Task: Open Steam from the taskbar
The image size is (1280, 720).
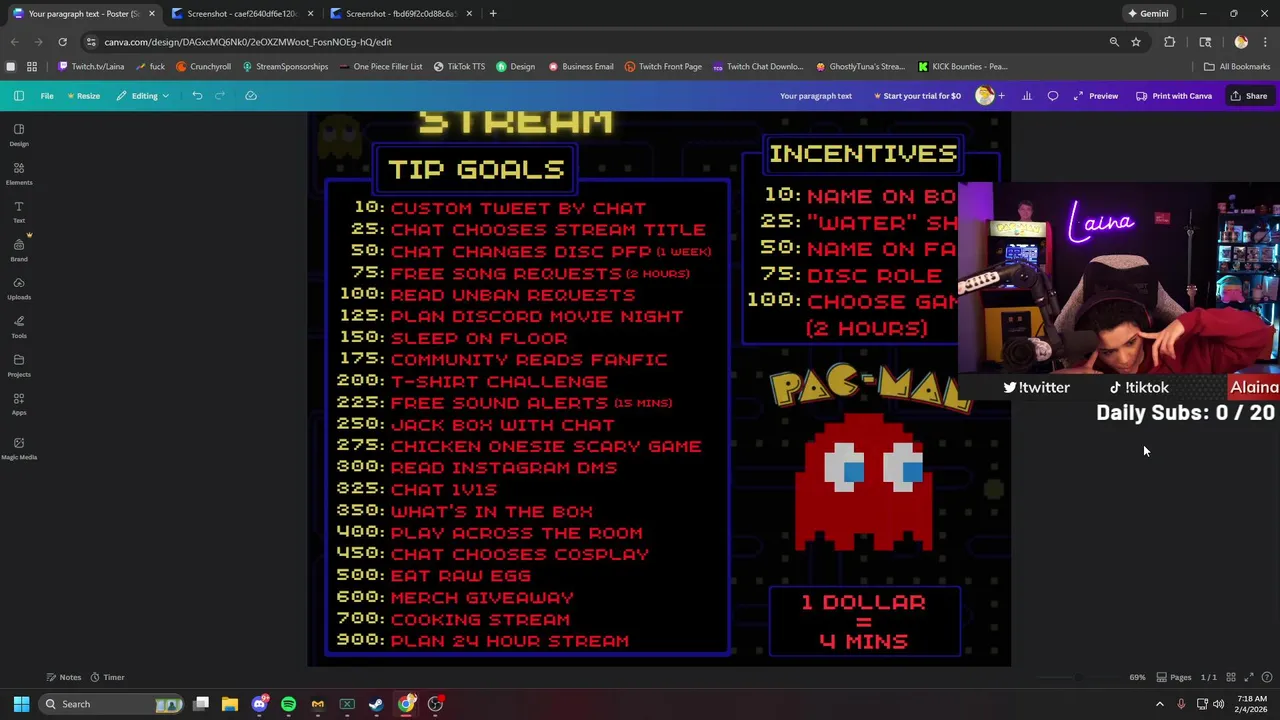Action: pos(376,704)
